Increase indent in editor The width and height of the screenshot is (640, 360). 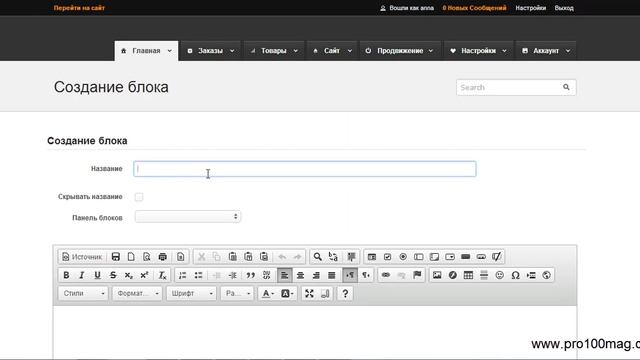[x=233, y=275]
